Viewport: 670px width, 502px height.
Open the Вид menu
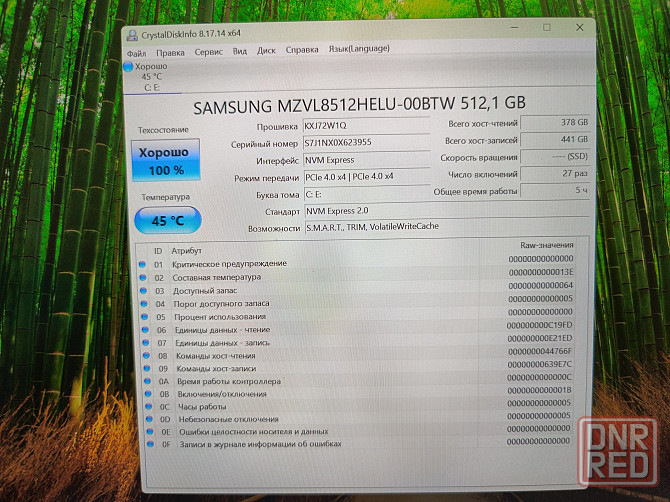pos(240,51)
